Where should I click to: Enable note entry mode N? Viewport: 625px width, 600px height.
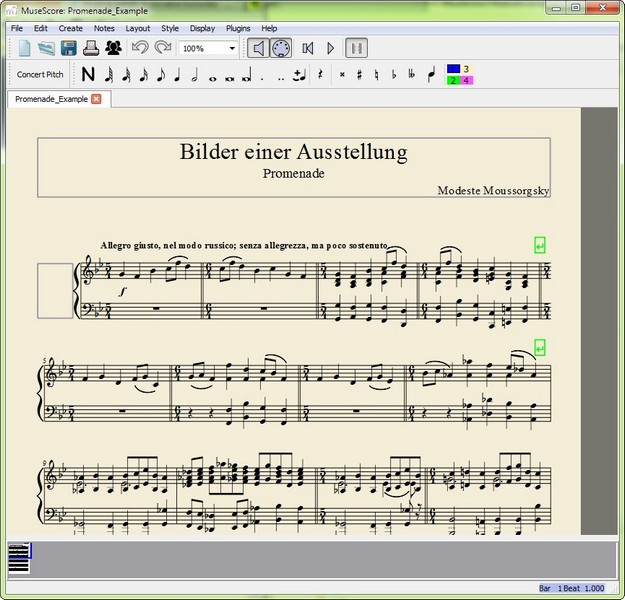click(88, 75)
